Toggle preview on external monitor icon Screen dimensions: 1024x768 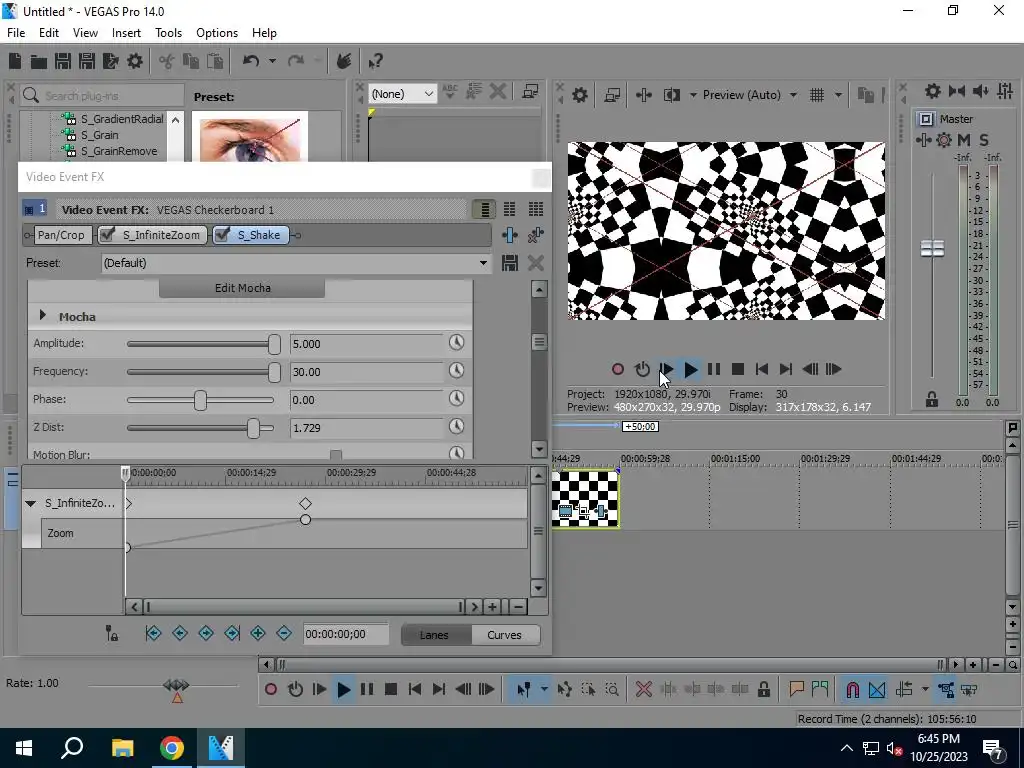click(613, 95)
